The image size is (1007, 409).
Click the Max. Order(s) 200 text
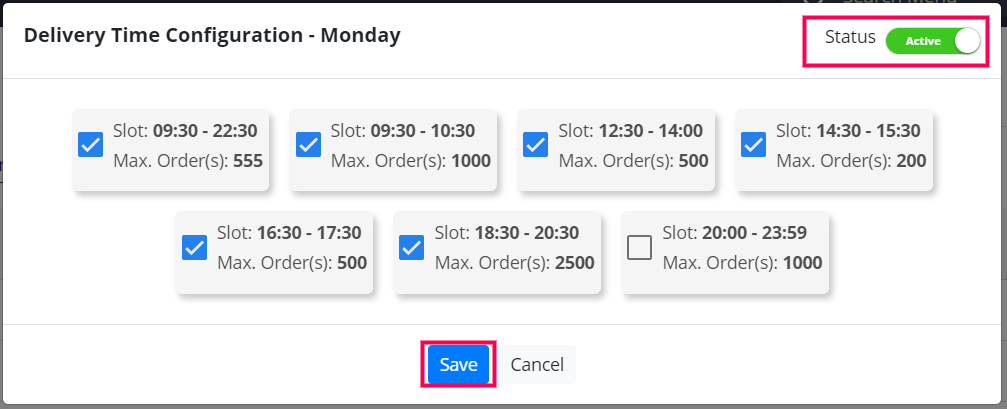[x=851, y=161]
